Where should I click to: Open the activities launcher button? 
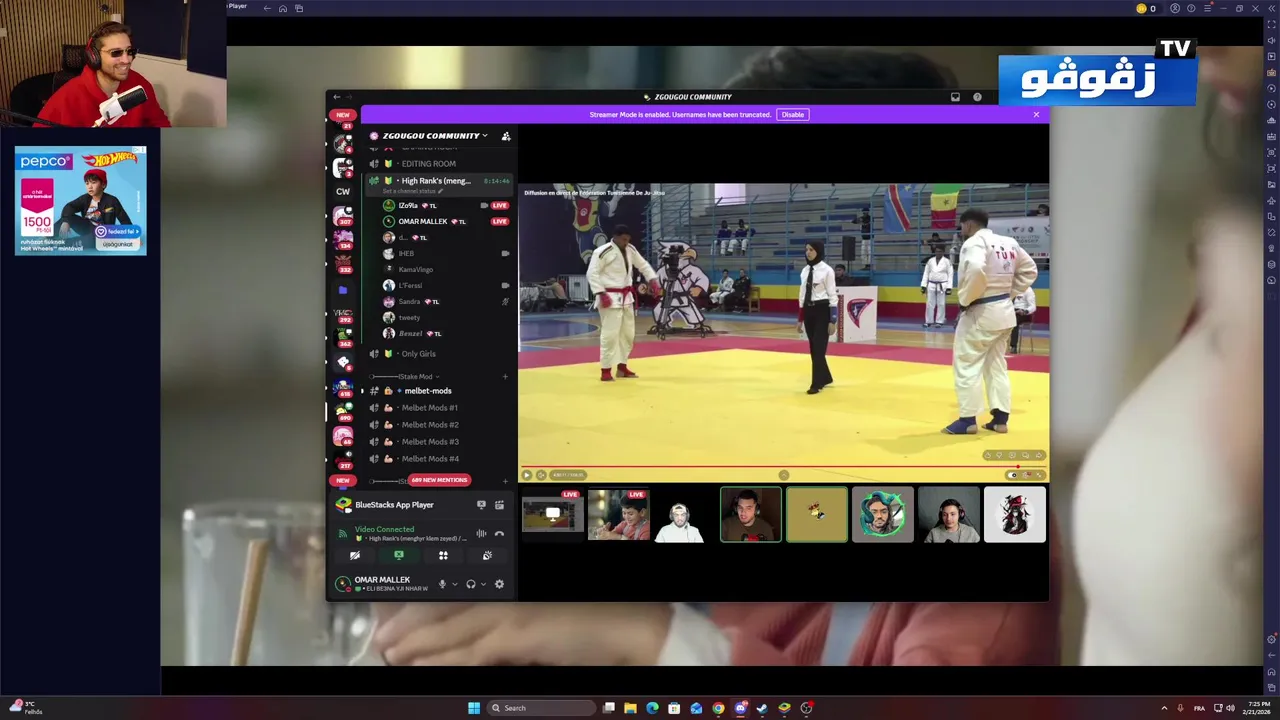point(443,556)
